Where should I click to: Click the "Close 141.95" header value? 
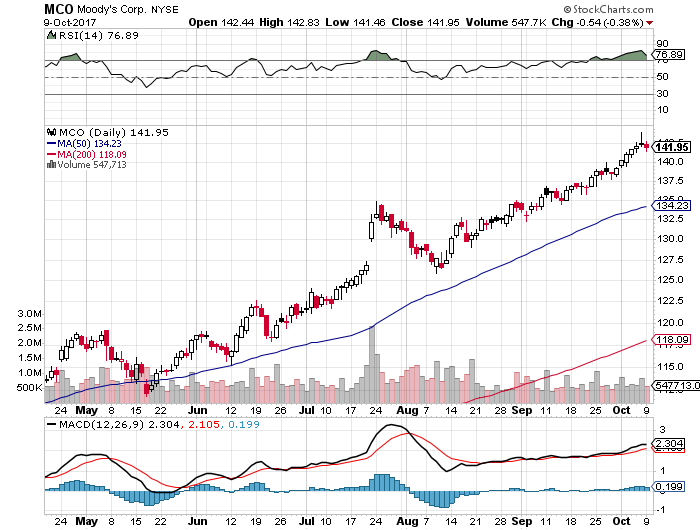point(425,22)
